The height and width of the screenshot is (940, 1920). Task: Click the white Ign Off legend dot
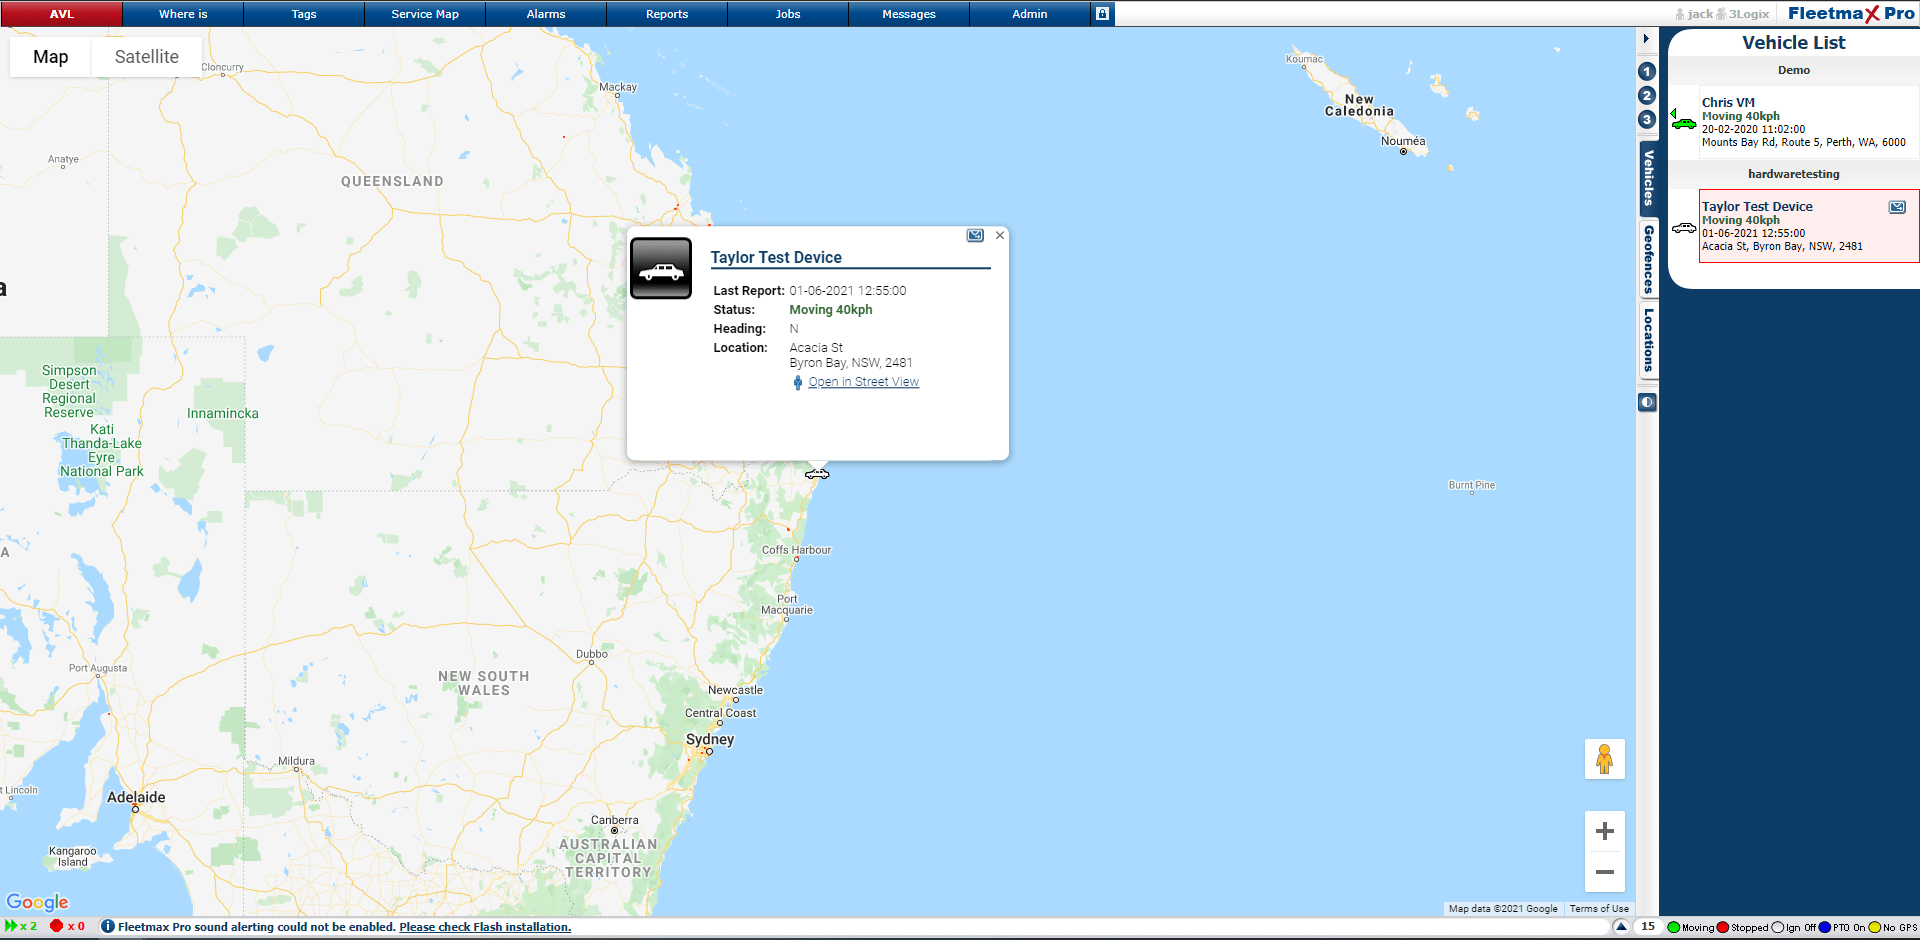coord(1778,927)
